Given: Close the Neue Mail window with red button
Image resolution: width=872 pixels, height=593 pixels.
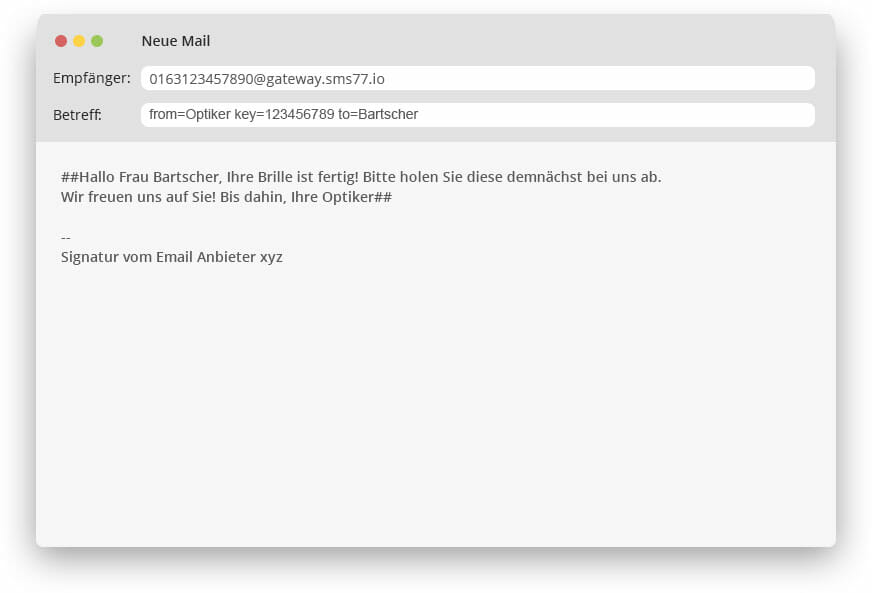Looking at the screenshot, I should [61, 41].
